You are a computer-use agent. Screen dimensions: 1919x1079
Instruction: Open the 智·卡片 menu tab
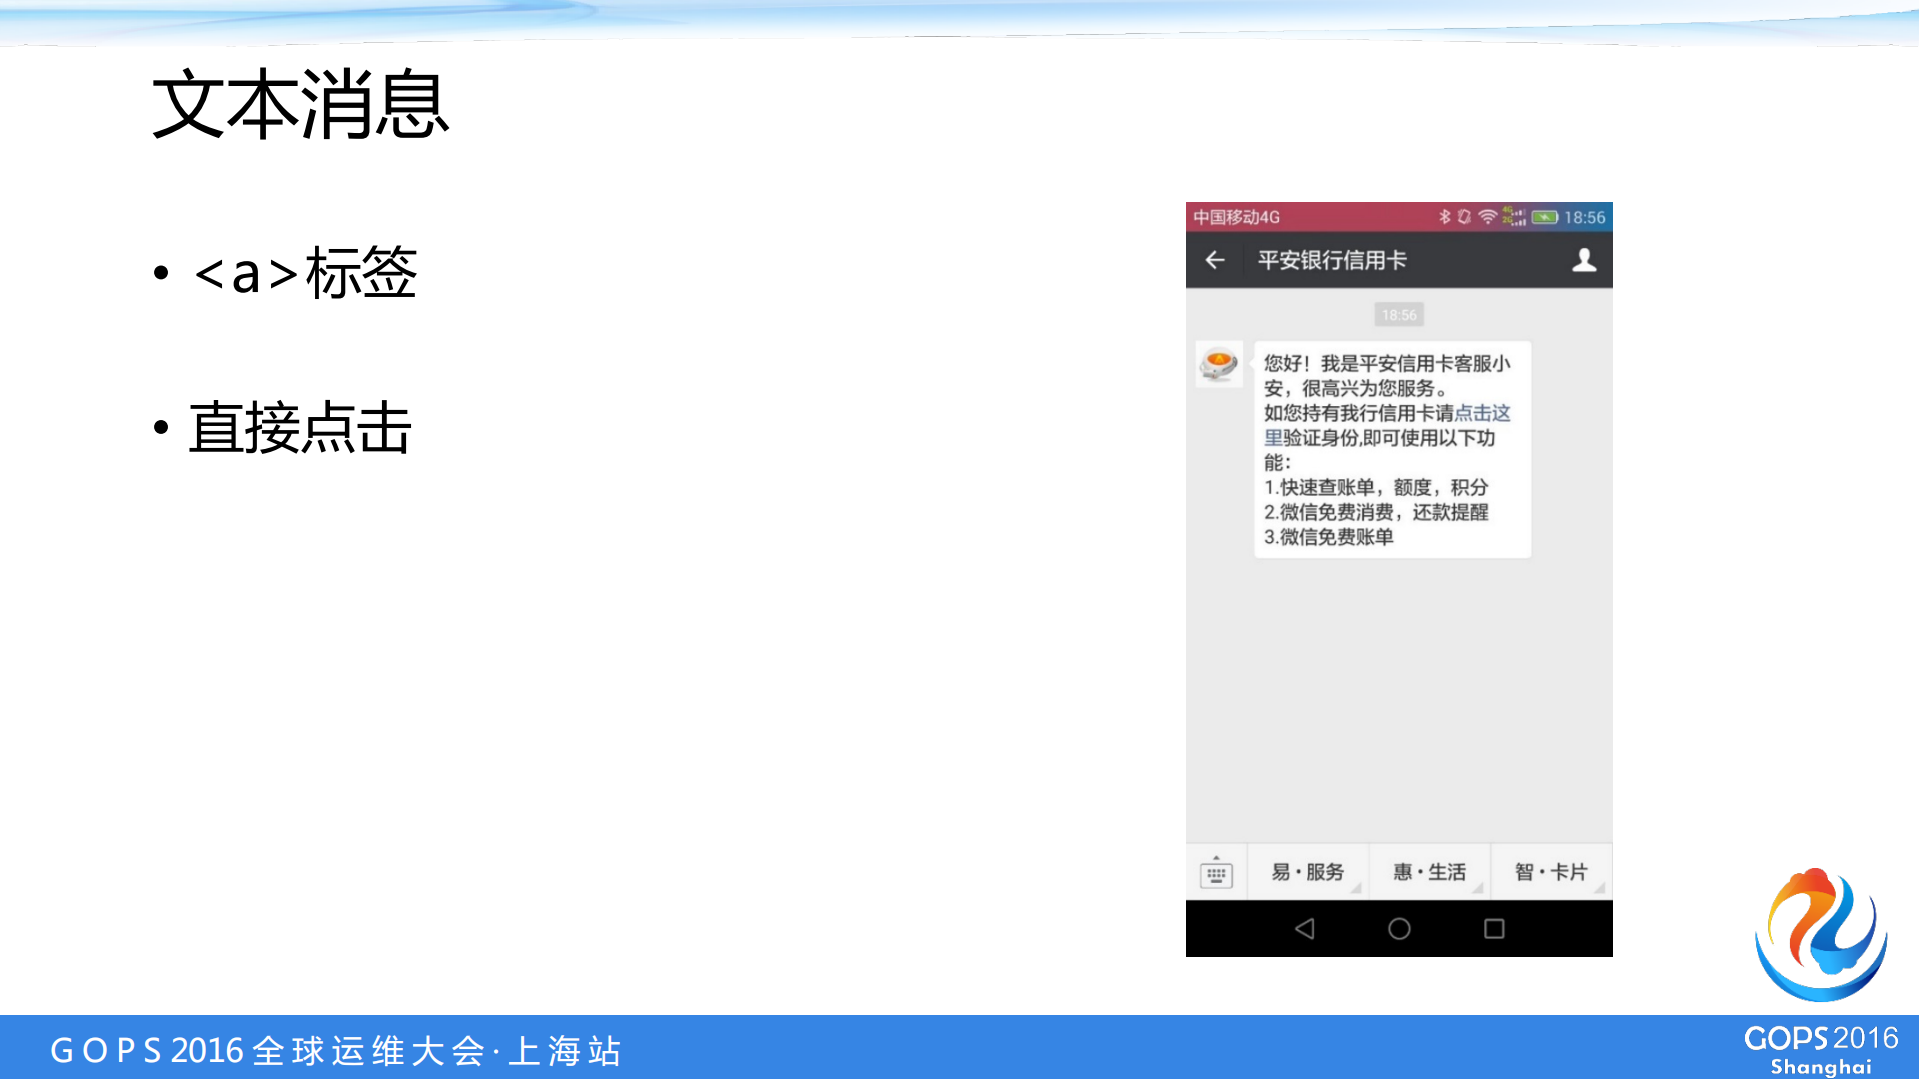pos(1550,871)
